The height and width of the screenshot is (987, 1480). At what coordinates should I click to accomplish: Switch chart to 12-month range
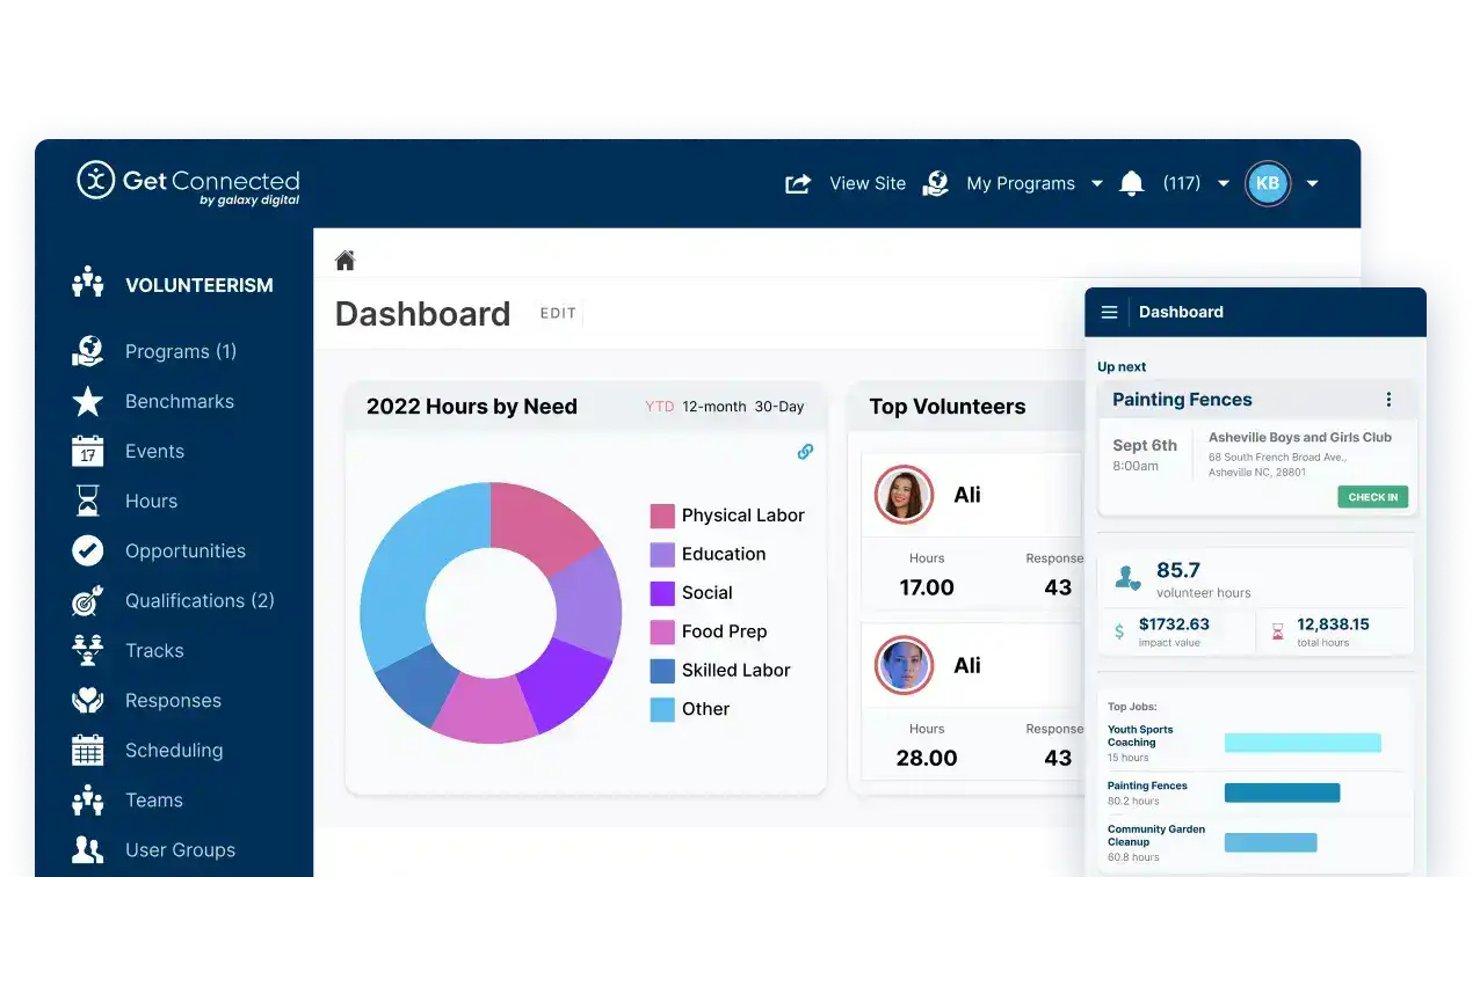point(714,407)
